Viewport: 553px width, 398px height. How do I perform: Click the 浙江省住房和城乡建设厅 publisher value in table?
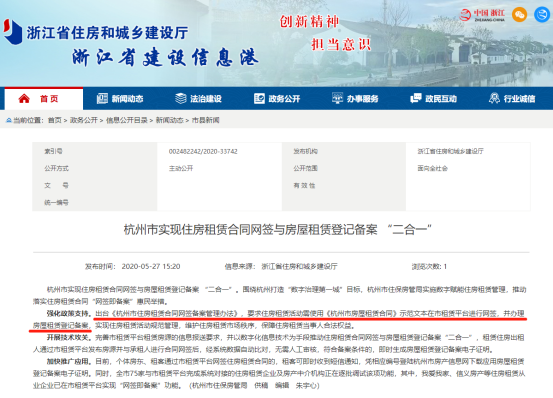(x=450, y=151)
